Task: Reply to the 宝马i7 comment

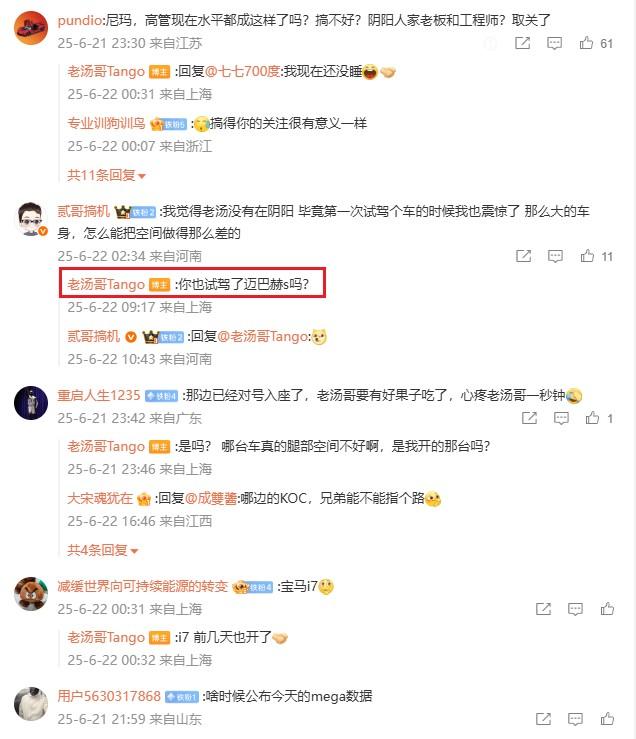Action: click(575, 609)
